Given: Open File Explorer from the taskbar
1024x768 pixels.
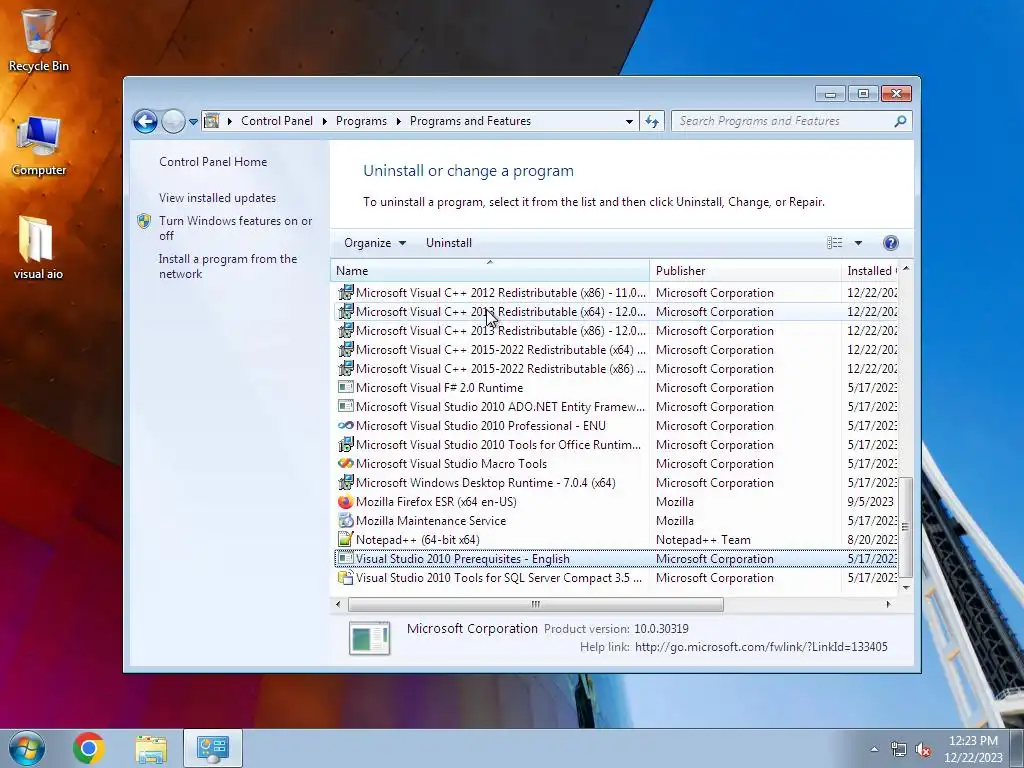Looking at the screenshot, I should pyautogui.click(x=152, y=748).
